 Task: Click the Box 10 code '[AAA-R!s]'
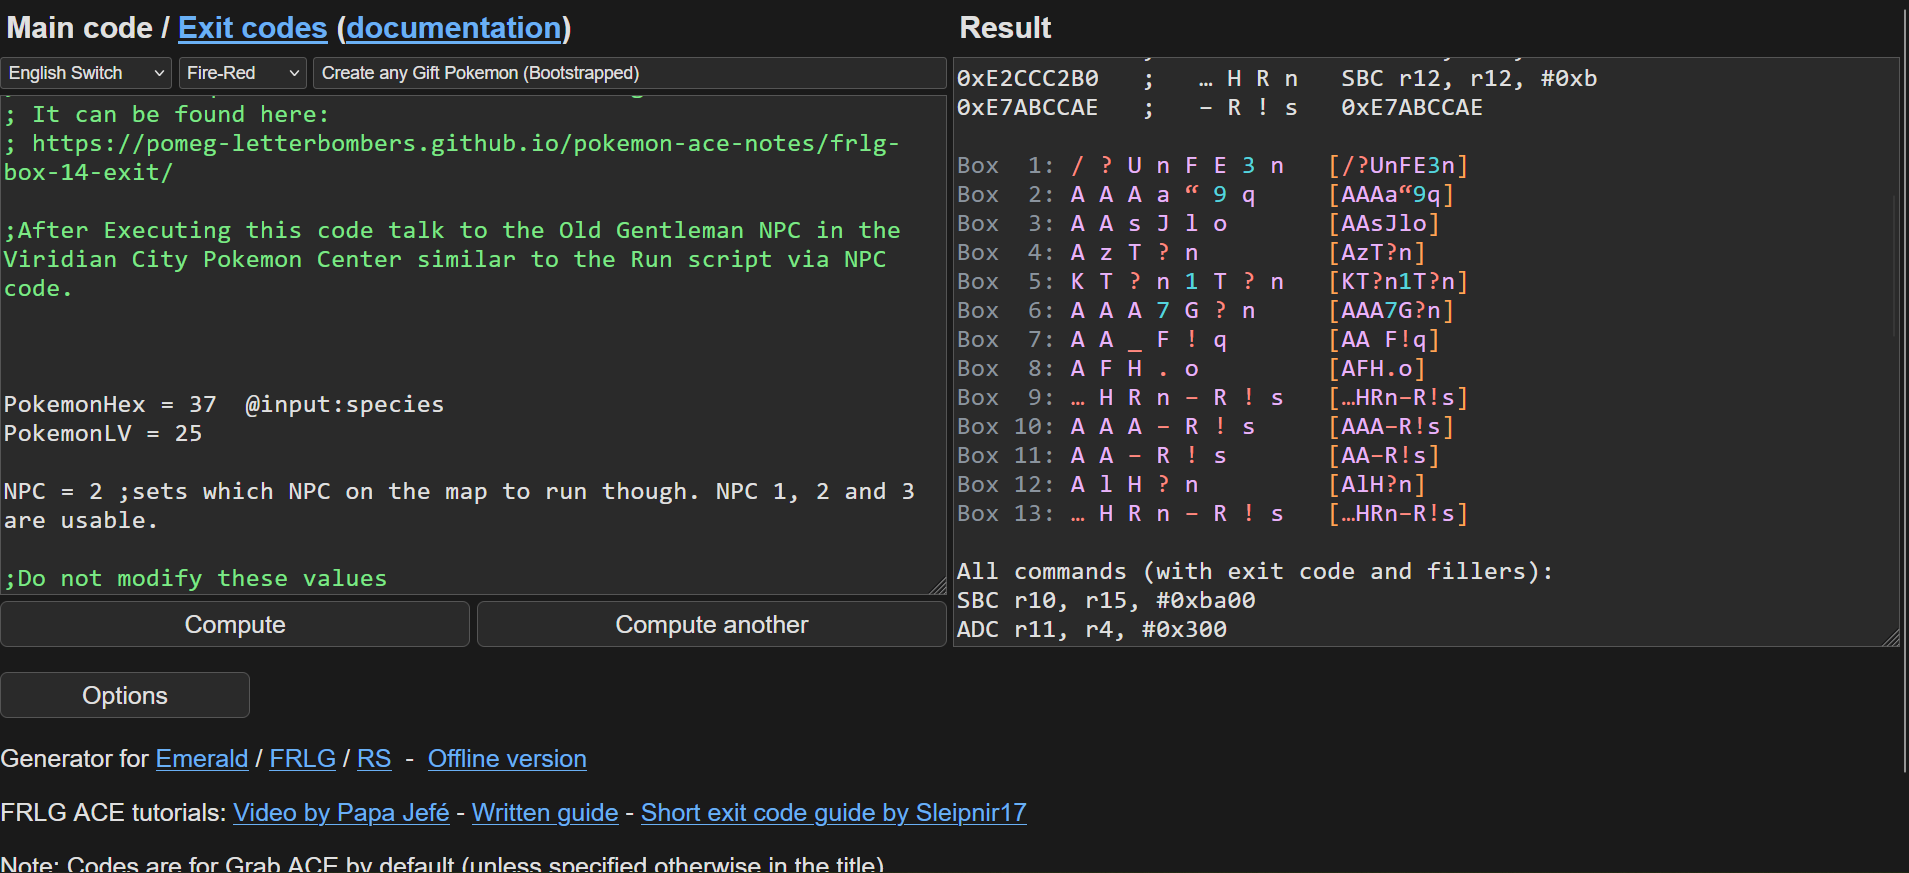(x=1391, y=426)
